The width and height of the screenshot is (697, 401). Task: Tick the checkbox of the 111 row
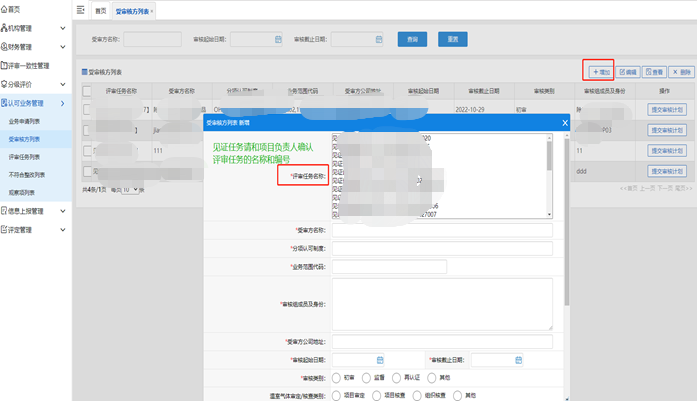pos(87,151)
